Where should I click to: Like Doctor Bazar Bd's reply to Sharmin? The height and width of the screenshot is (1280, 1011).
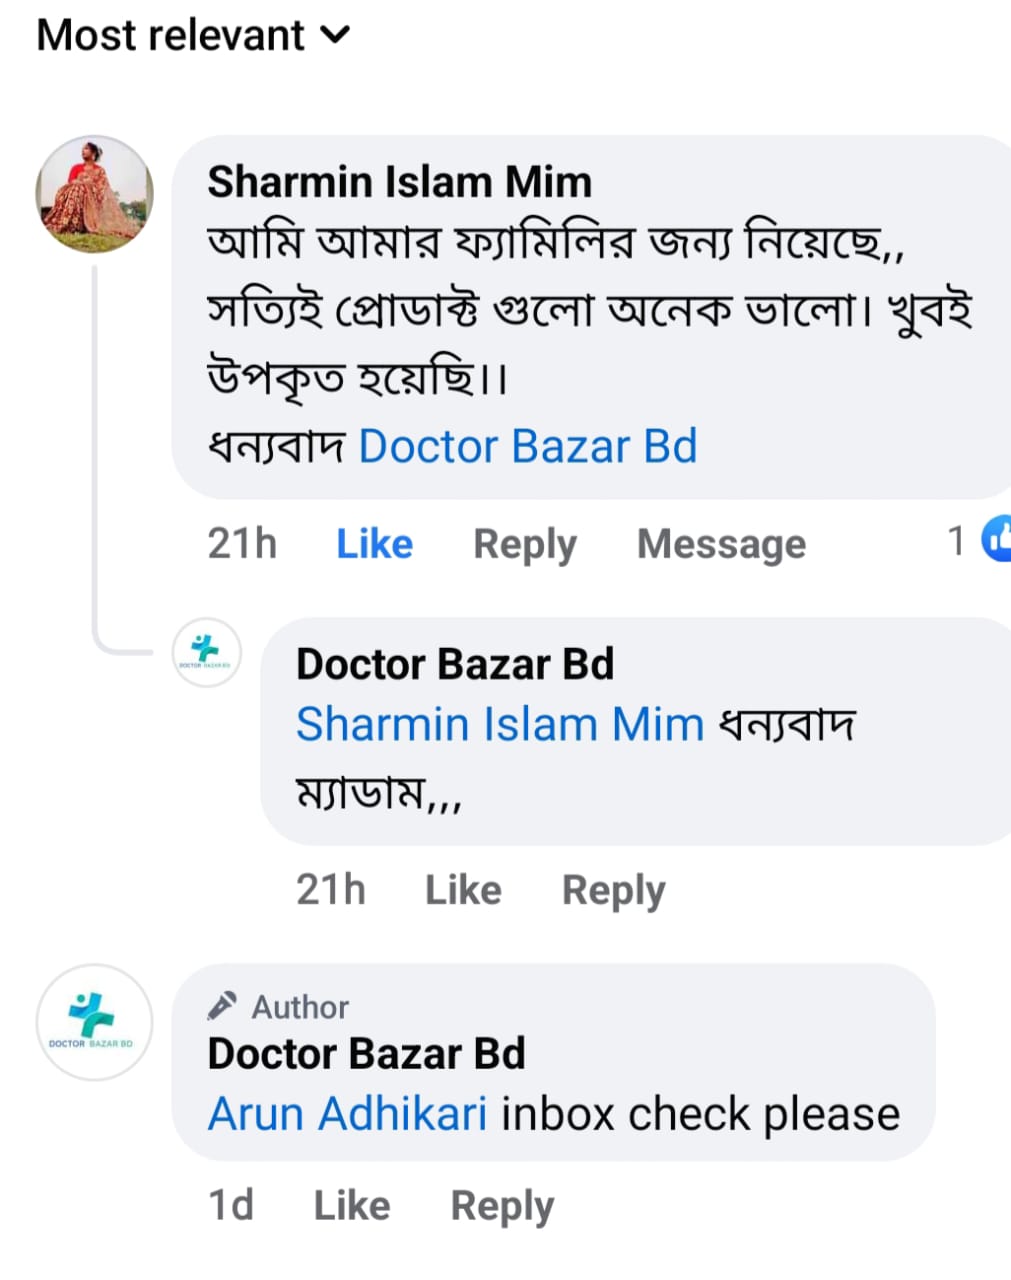point(463,890)
